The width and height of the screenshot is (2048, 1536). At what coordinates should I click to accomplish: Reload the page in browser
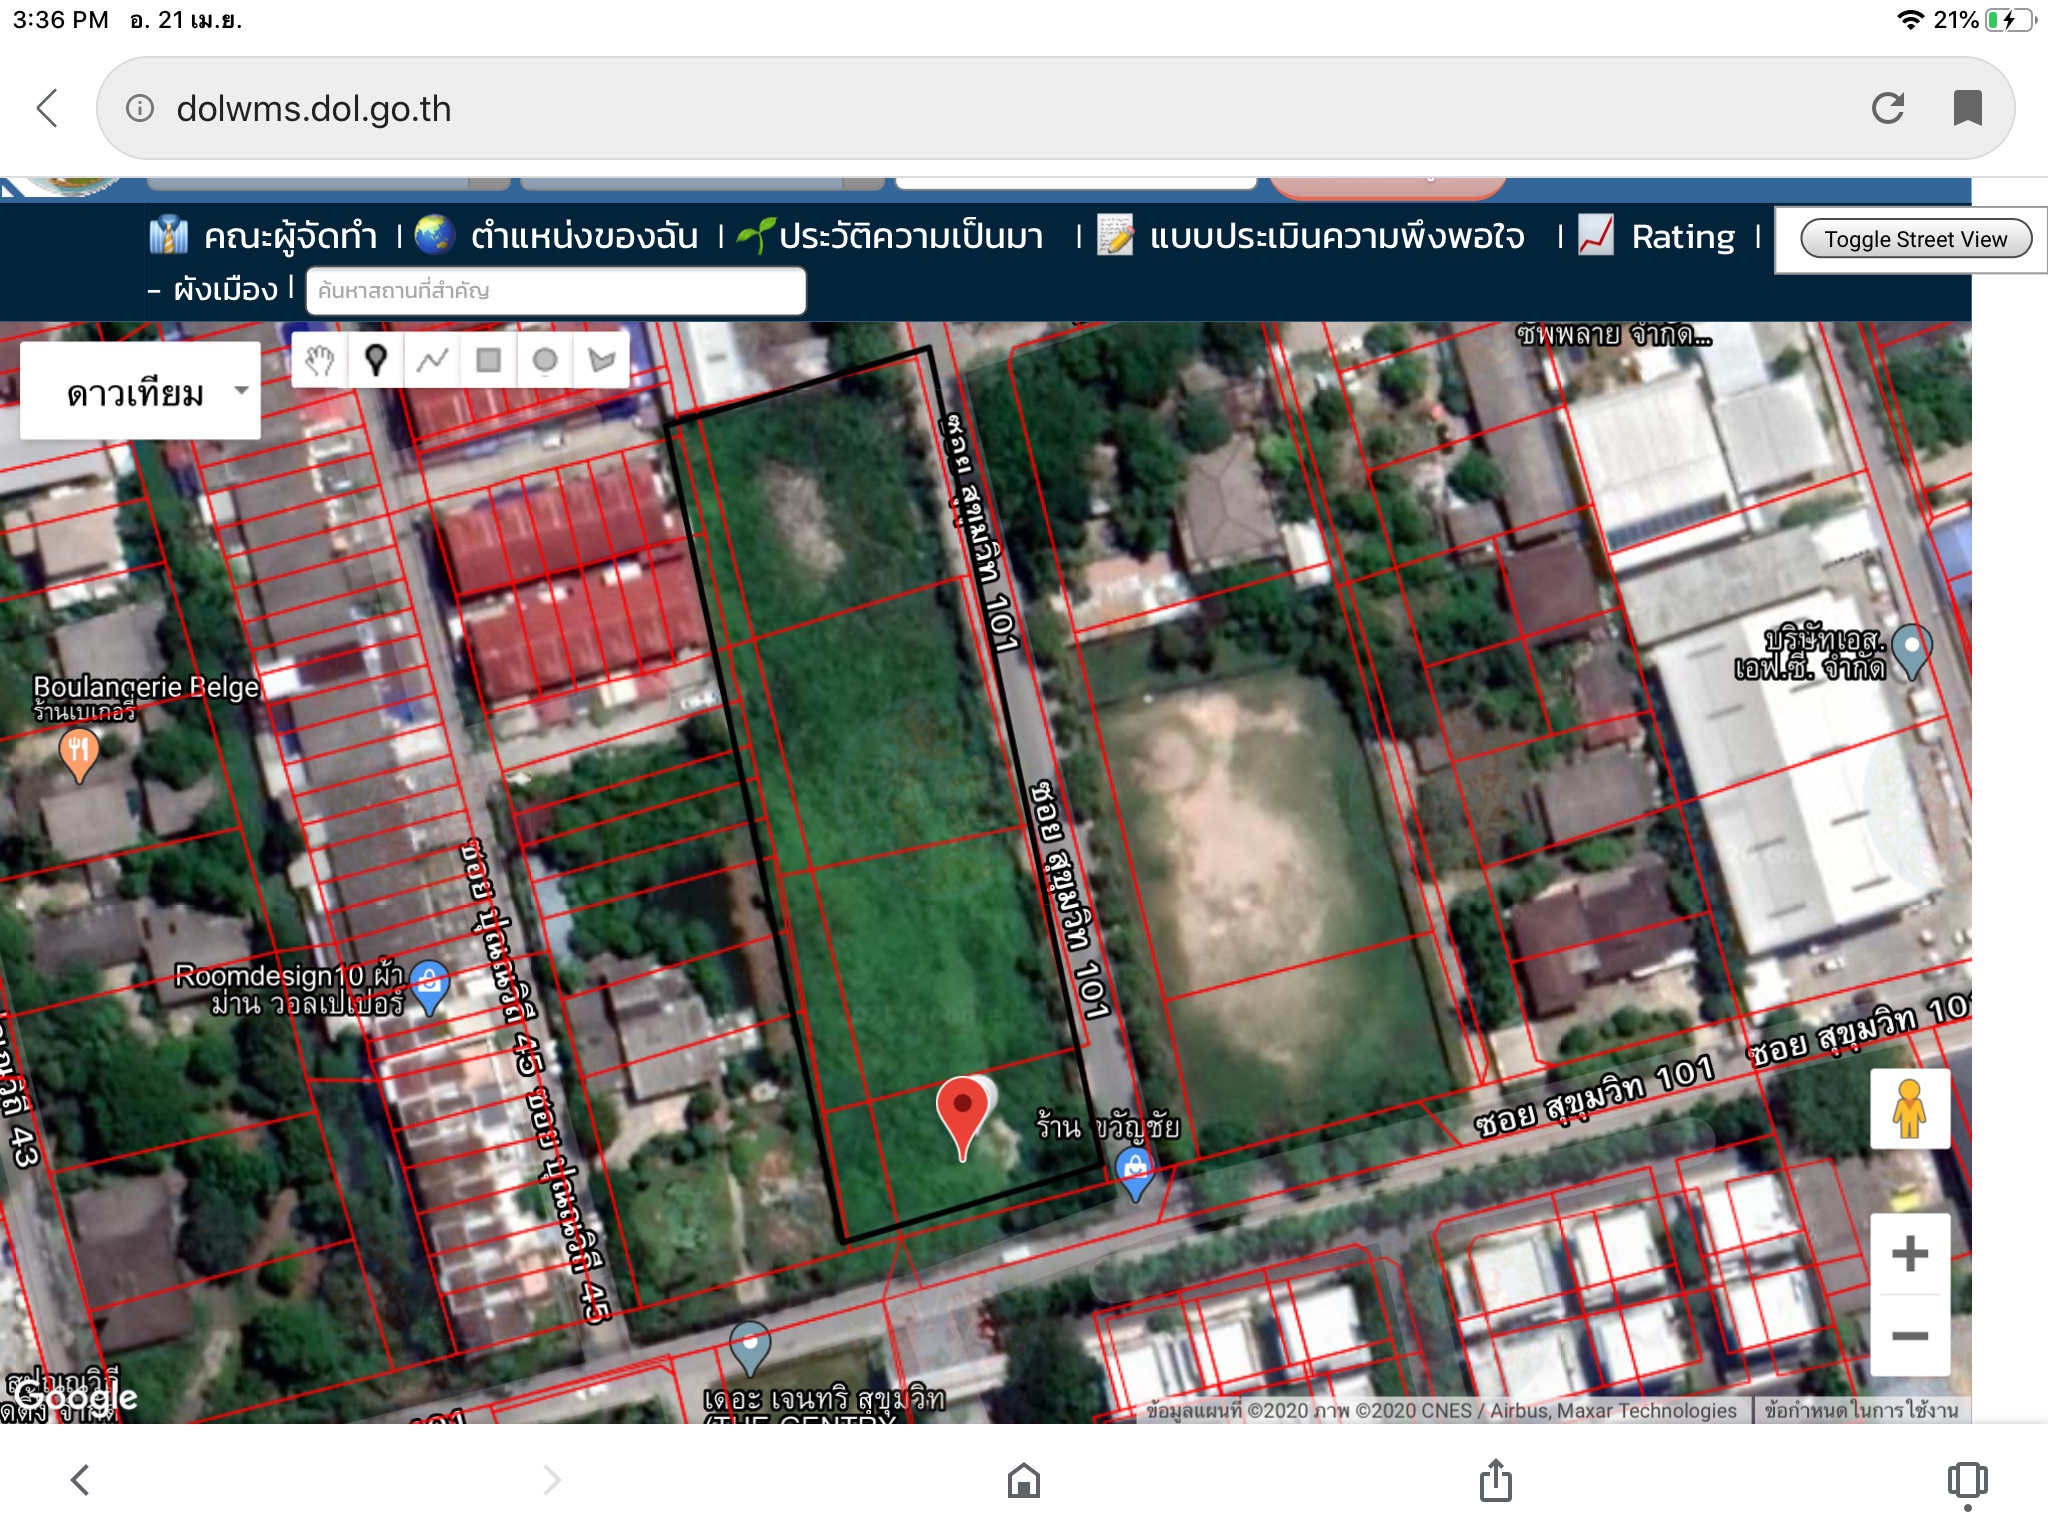pos(1887,108)
